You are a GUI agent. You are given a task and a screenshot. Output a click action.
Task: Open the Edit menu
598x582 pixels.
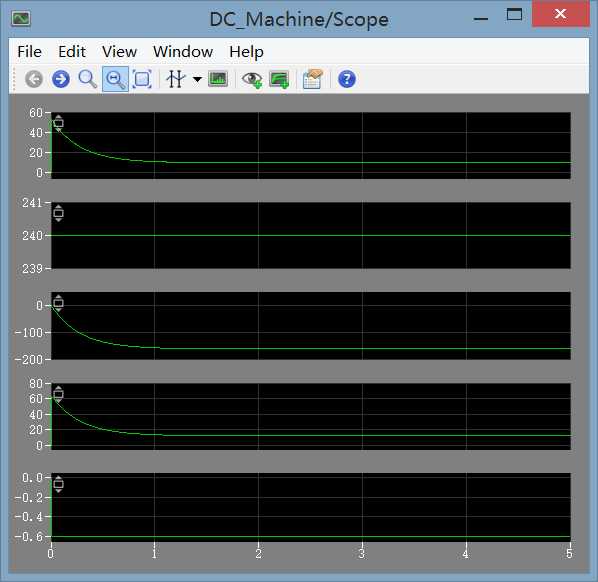[72, 52]
